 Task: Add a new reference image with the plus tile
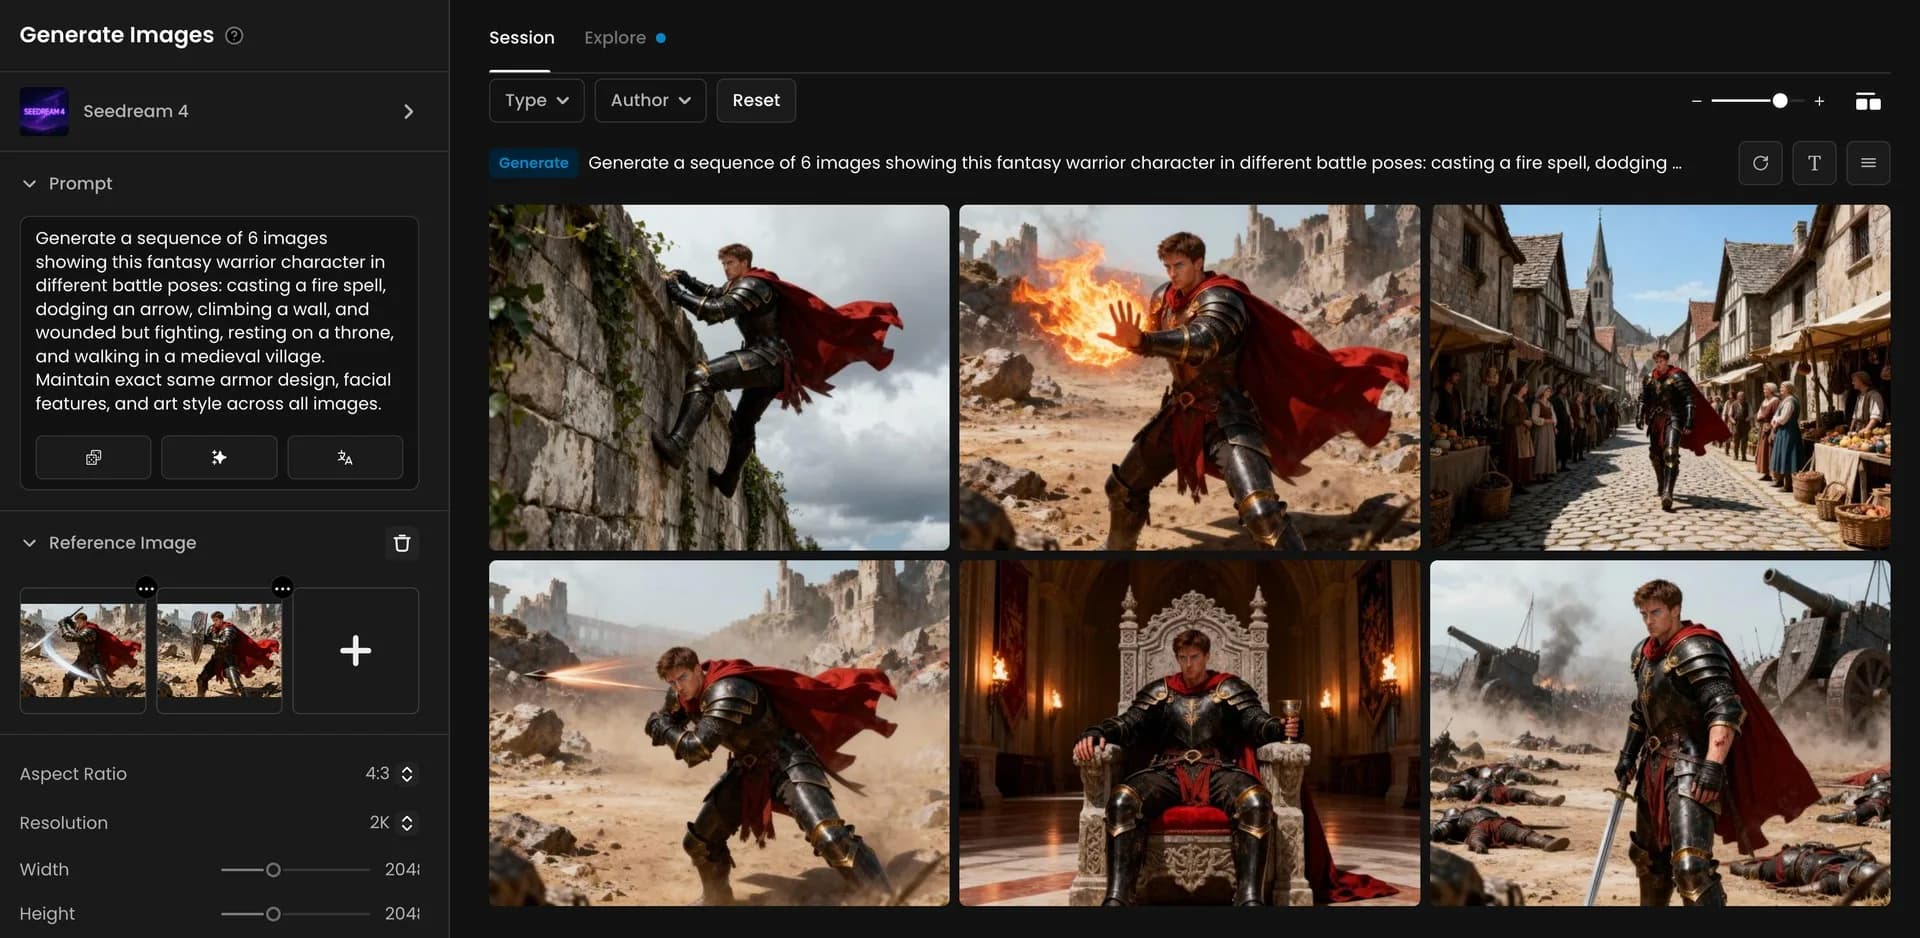(355, 650)
